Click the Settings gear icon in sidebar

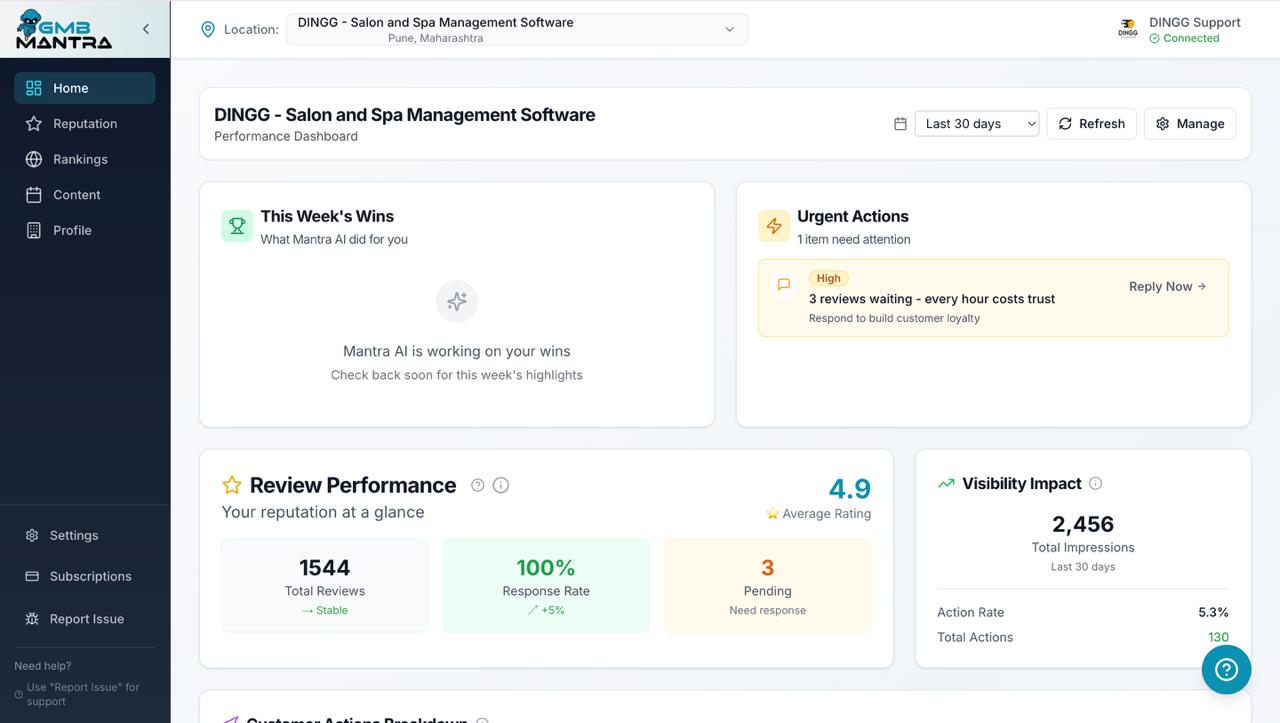point(32,535)
